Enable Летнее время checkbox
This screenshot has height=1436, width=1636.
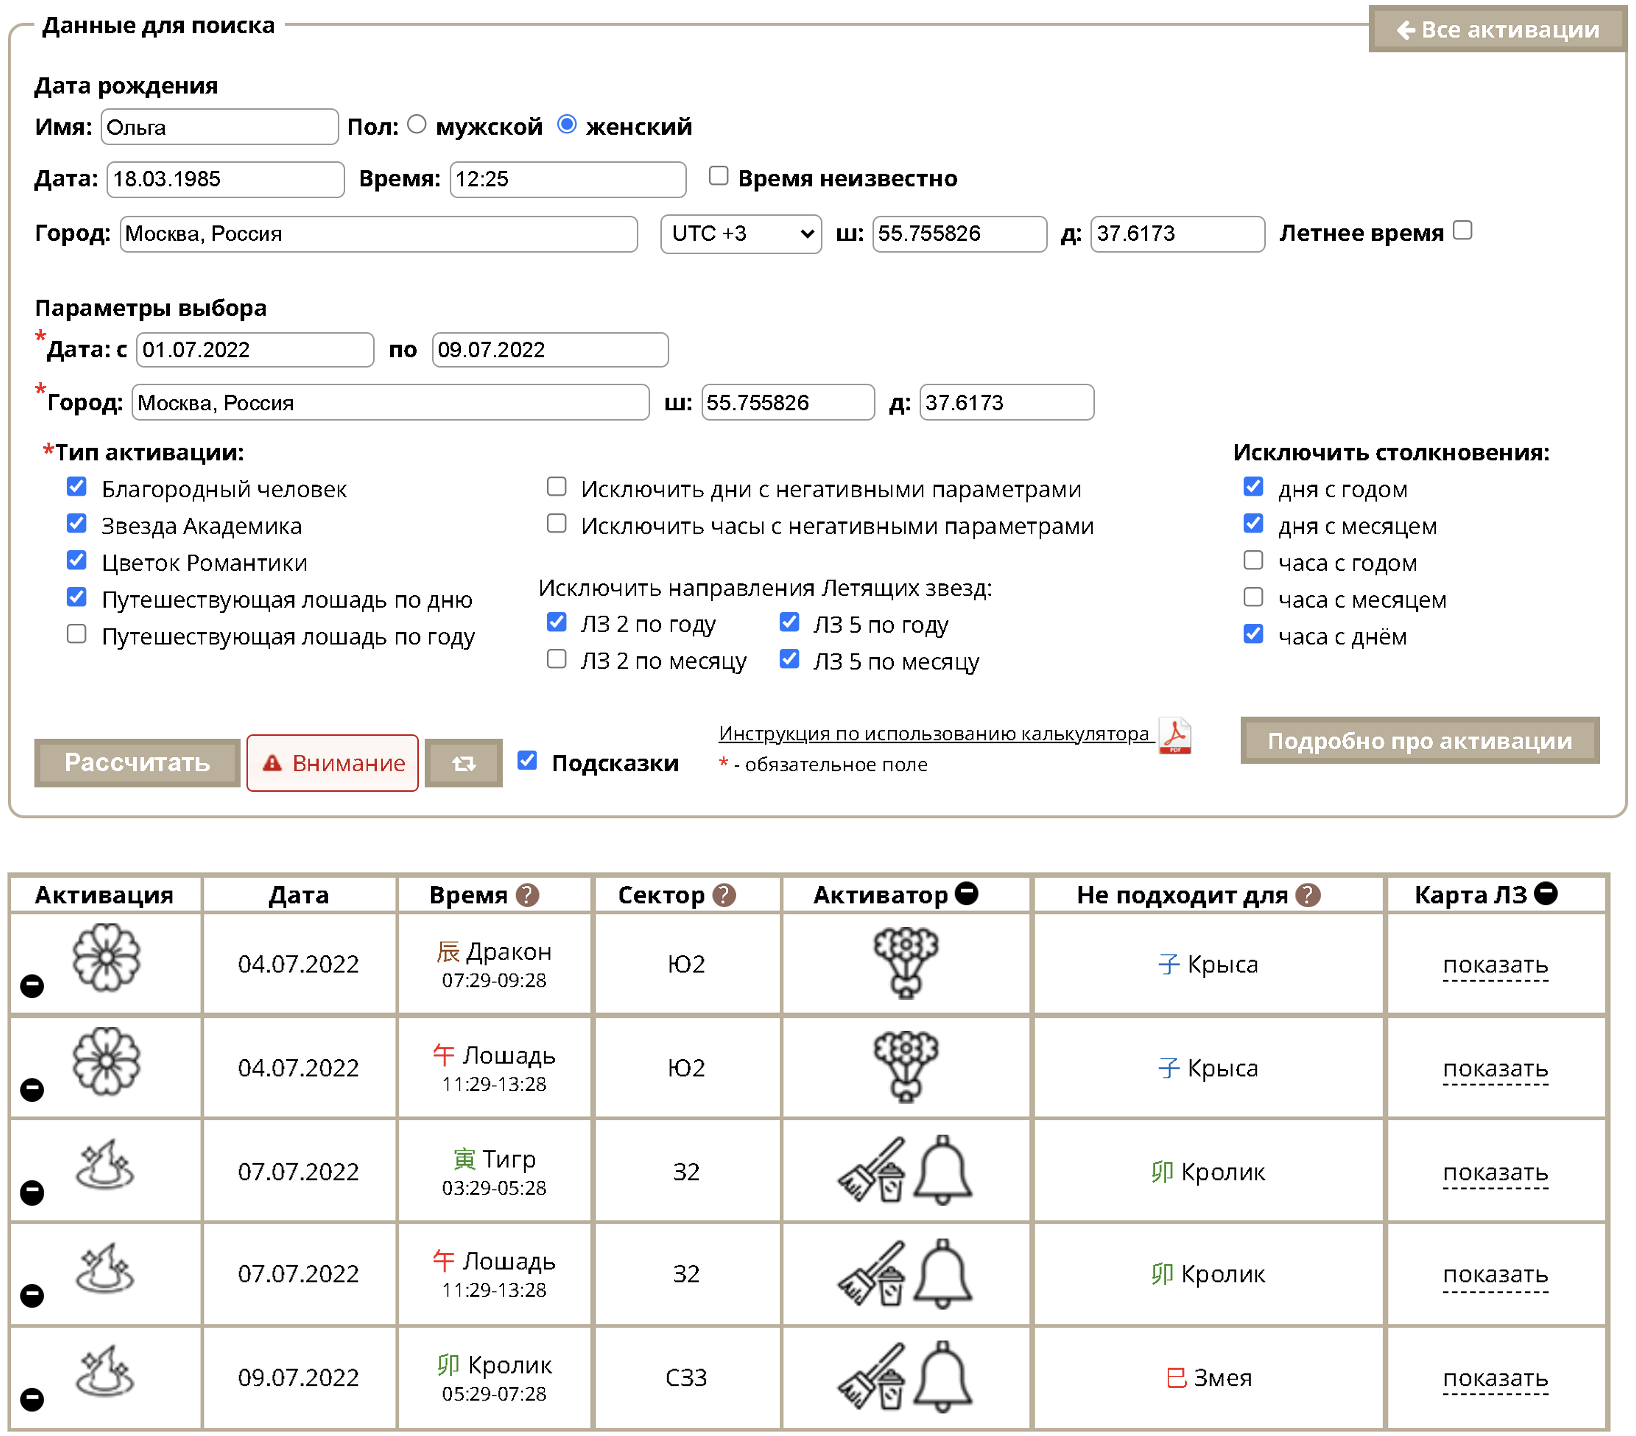click(1463, 230)
